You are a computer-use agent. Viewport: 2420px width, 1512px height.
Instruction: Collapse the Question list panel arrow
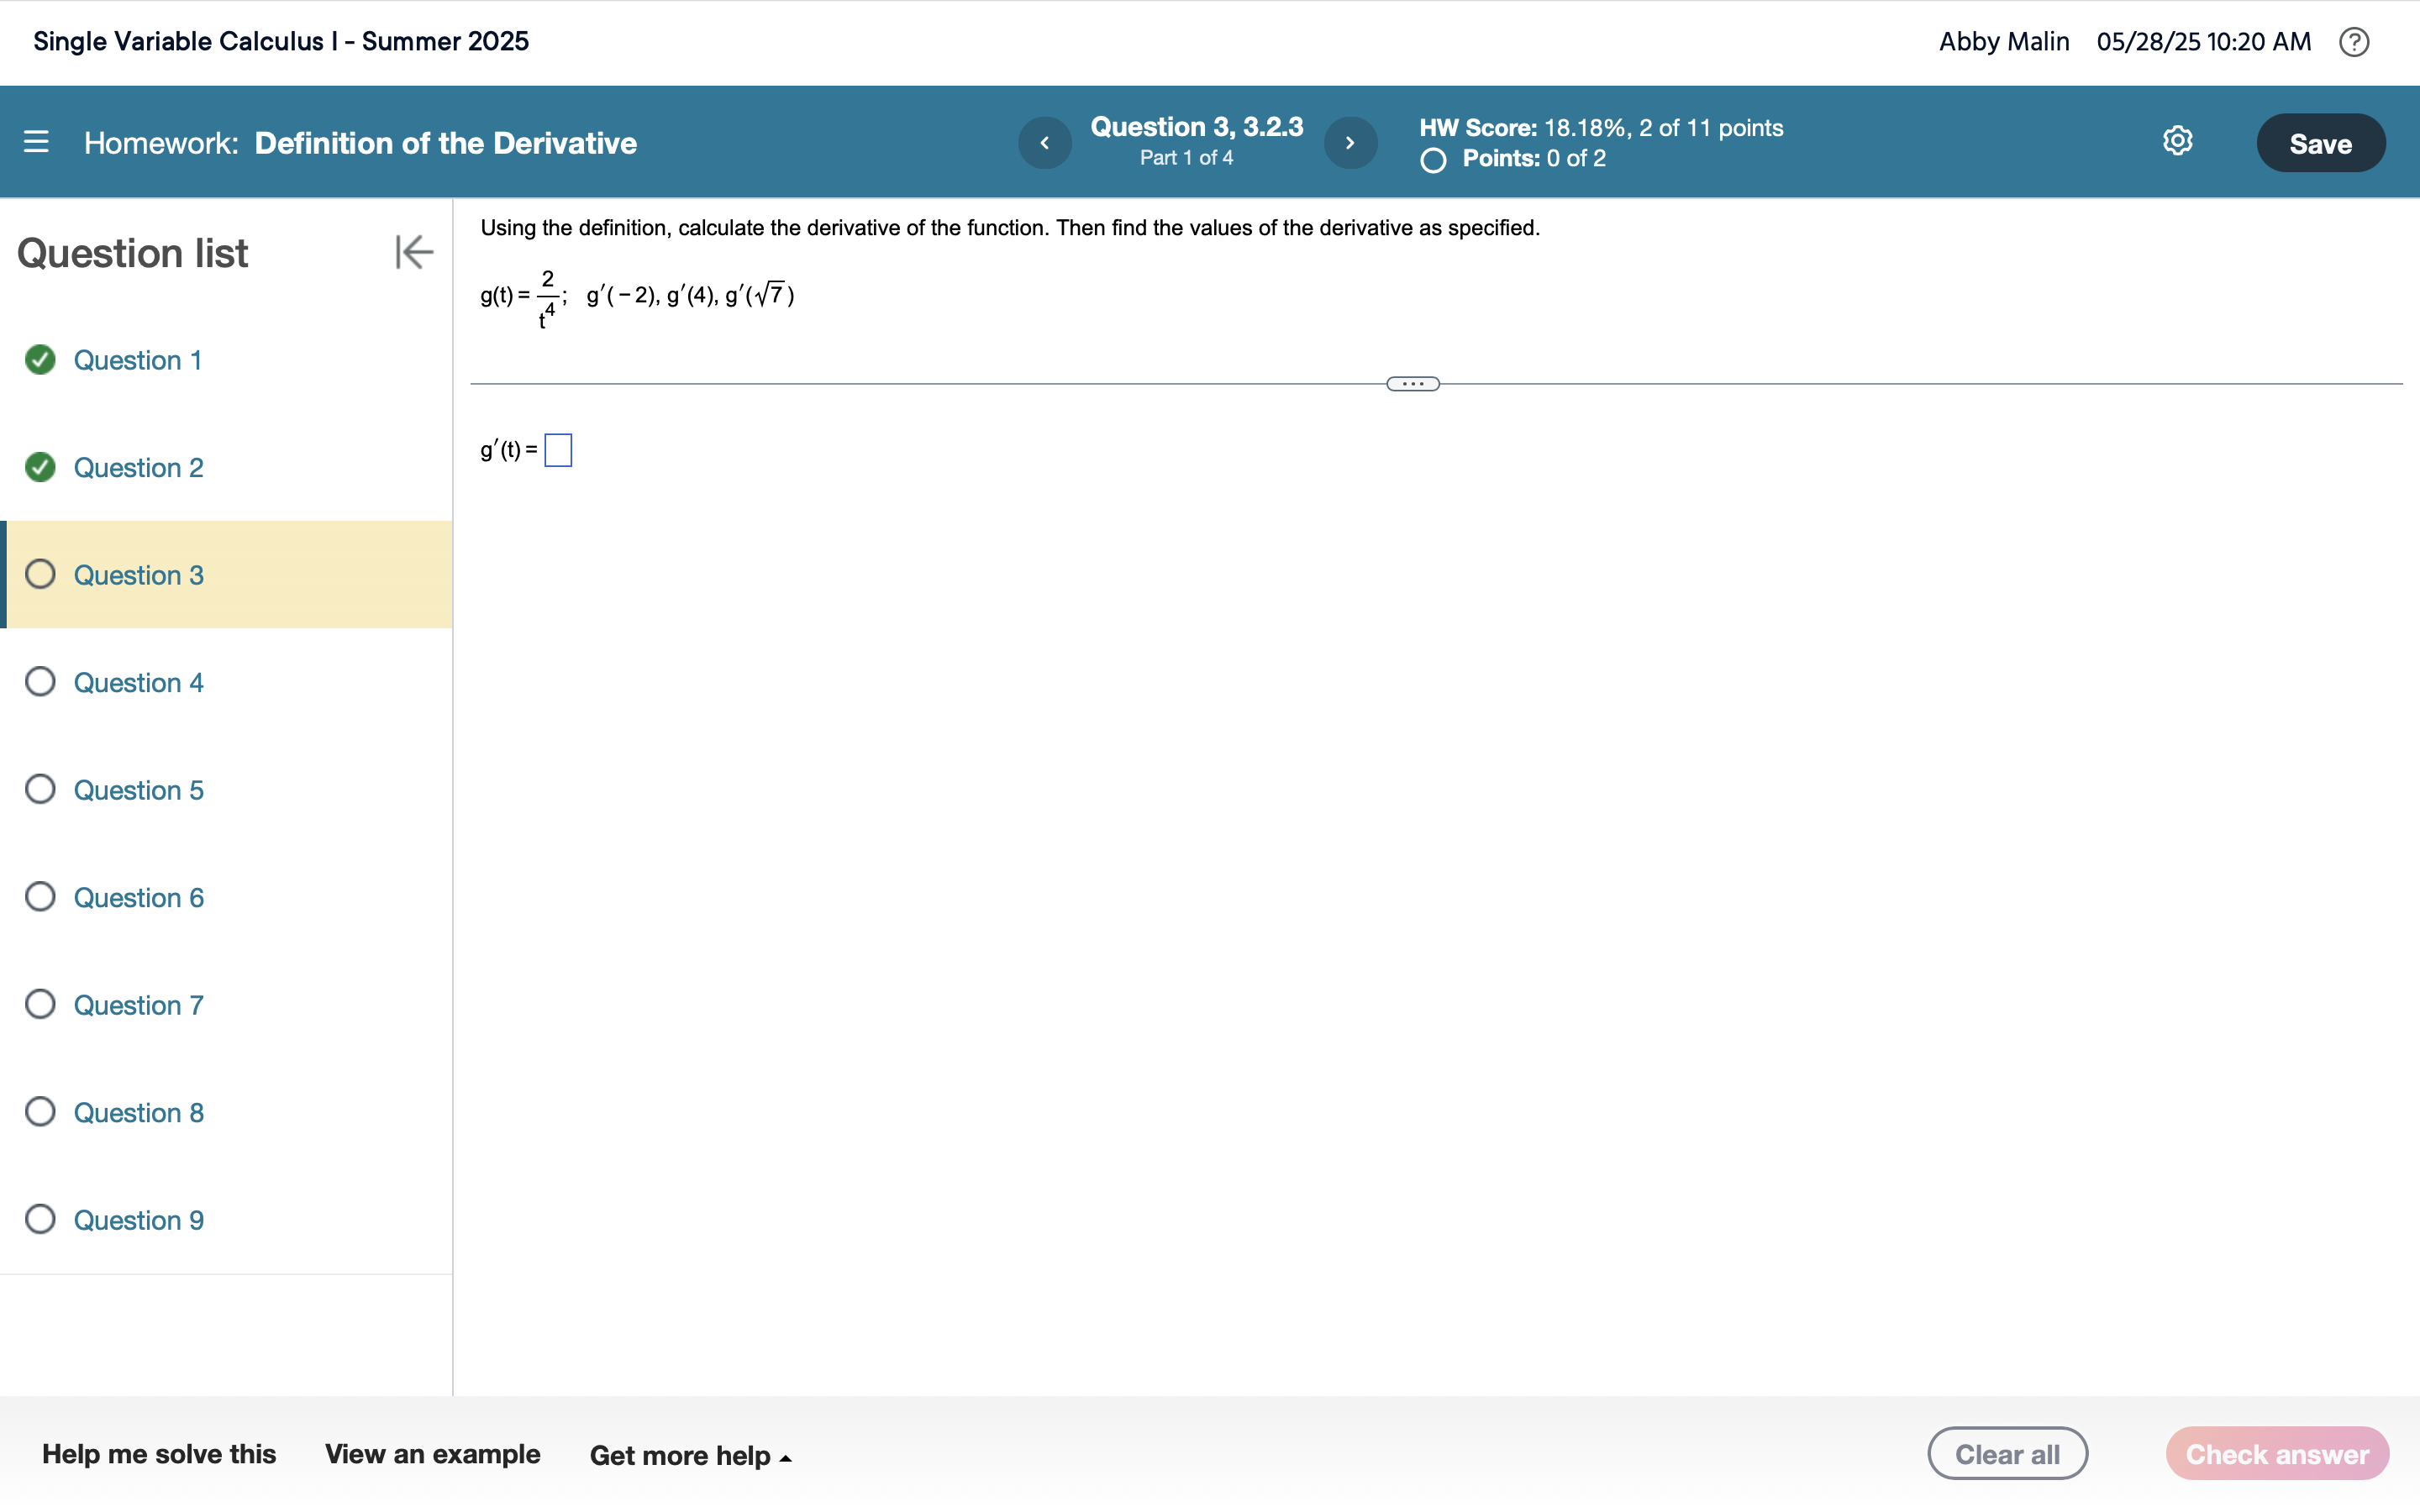click(413, 252)
